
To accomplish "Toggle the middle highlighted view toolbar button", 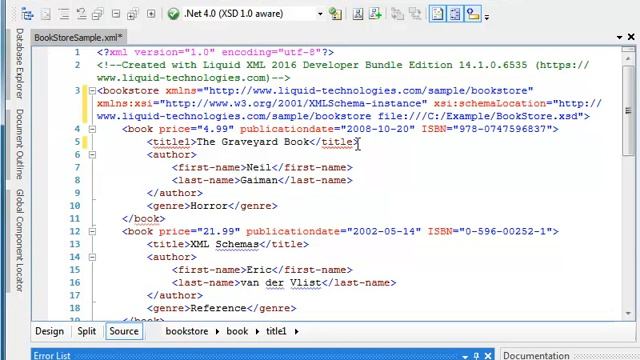I will tap(455, 14).
